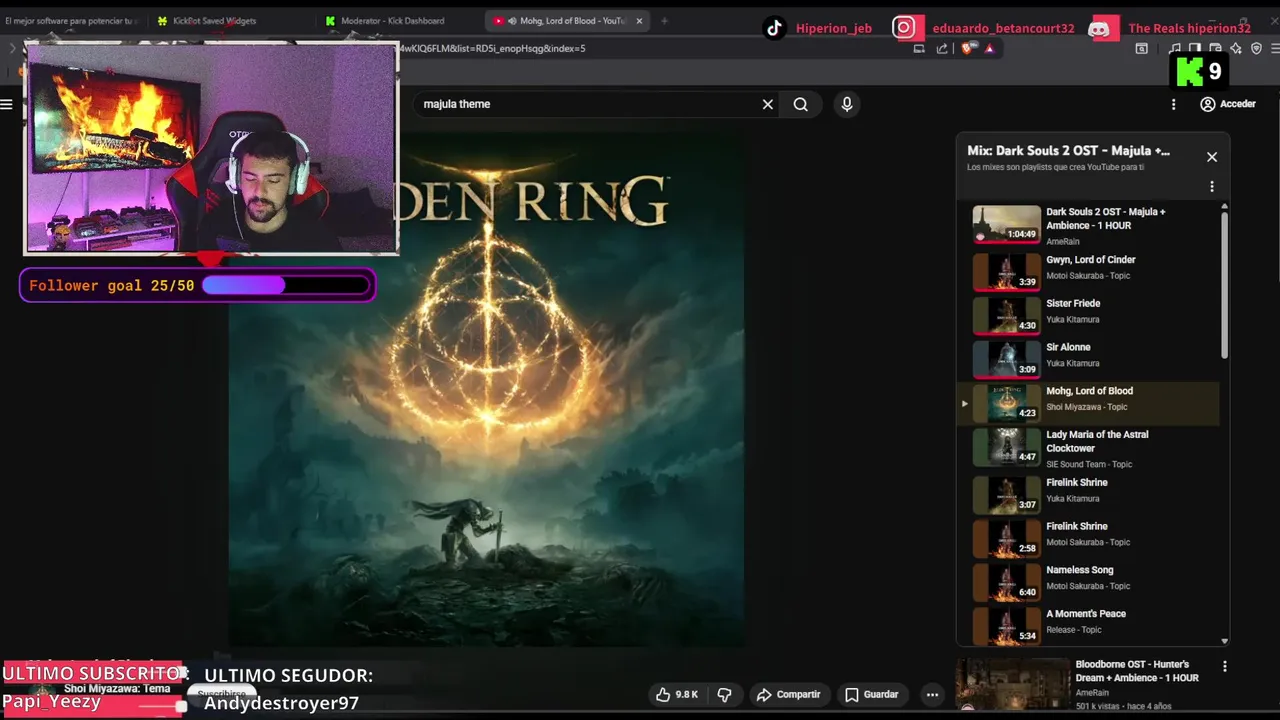Click the Elden Ring video player
The width and height of the screenshot is (1280, 720).
point(486,390)
